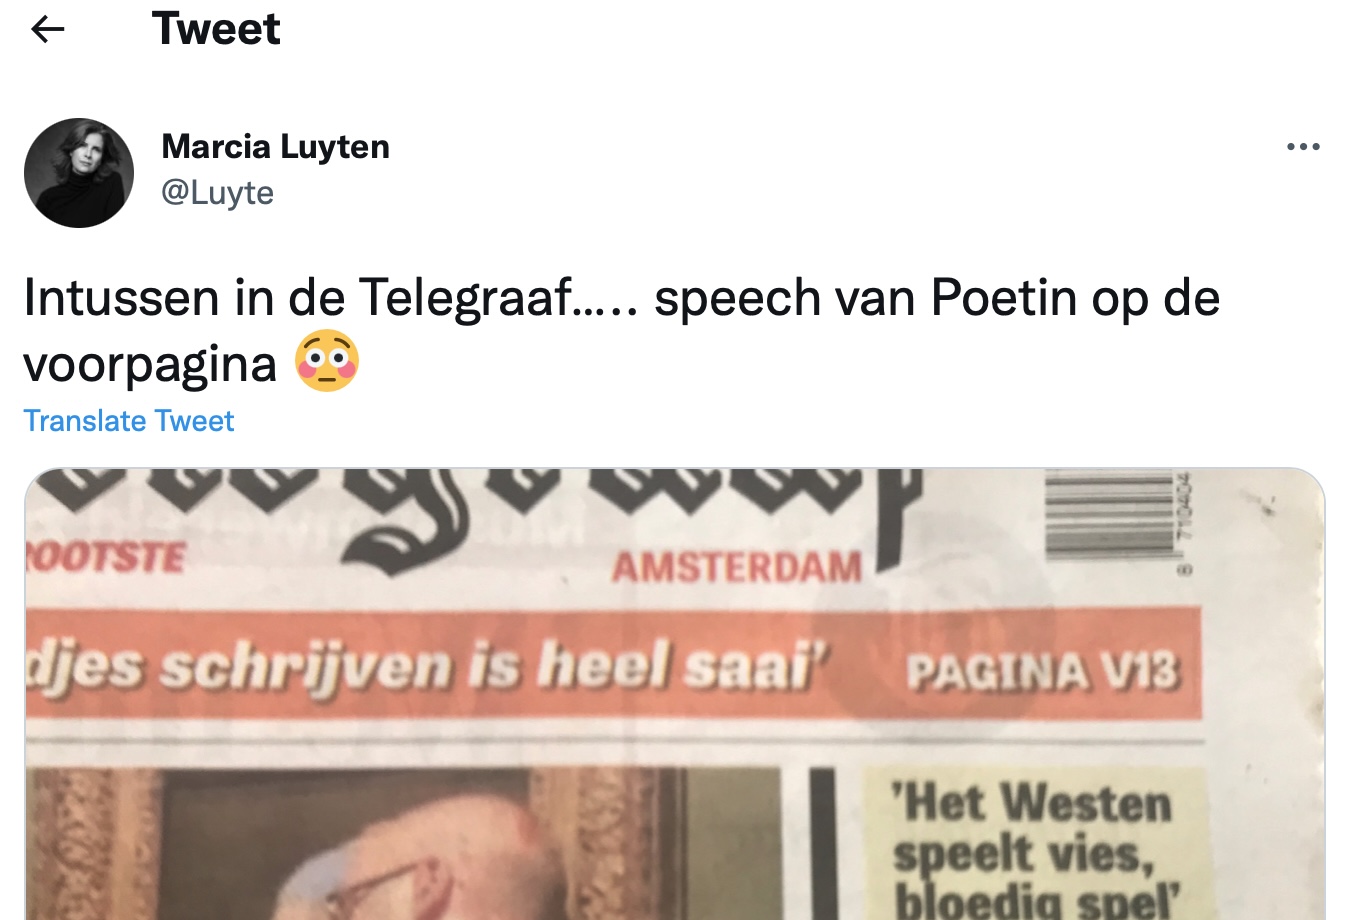The height and width of the screenshot is (920, 1358).
Task: Open the @Luyte handle link
Action: 217,192
